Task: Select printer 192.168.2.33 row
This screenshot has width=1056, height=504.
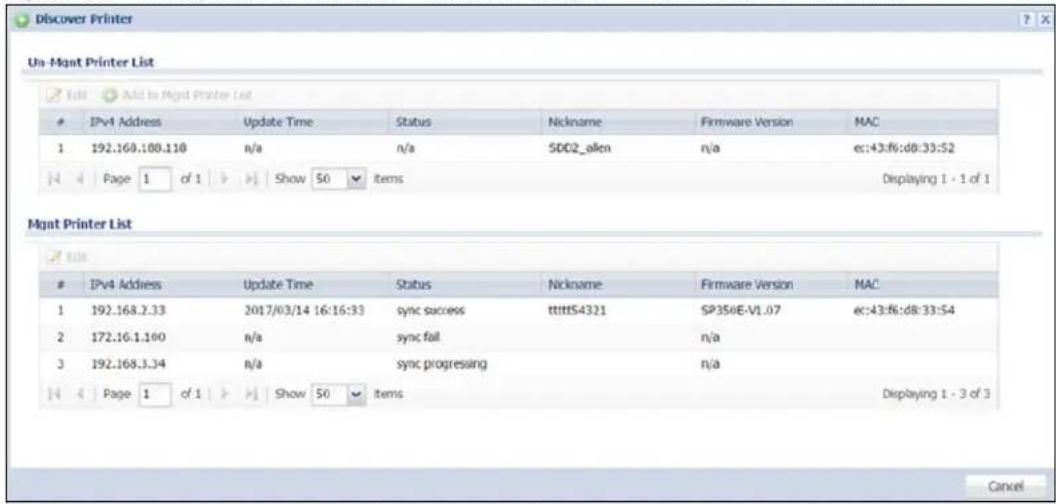Action: pyautogui.click(x=518, y=311)
